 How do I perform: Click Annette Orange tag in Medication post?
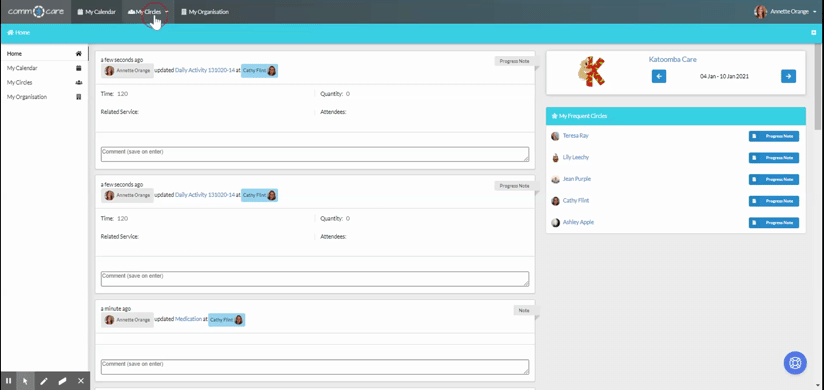click(x=127, y=320)
